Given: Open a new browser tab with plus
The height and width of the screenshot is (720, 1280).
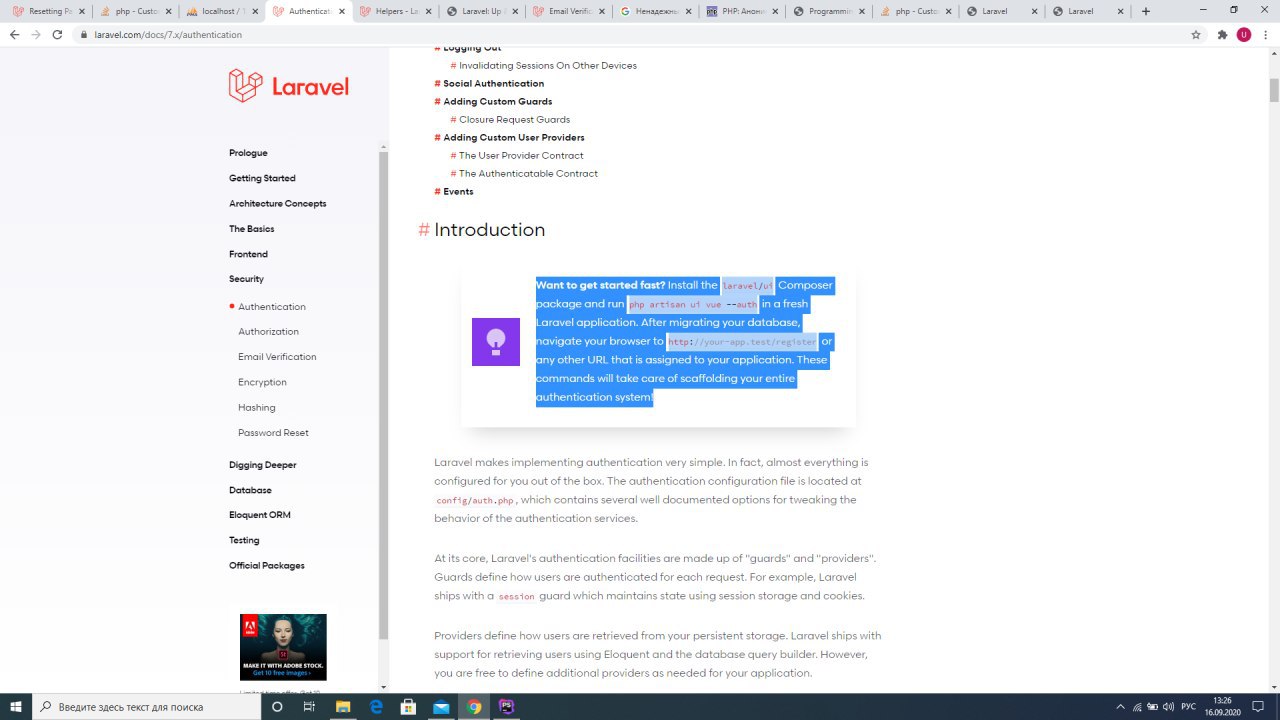Looking at the screenshot, I should click(1146, 12).
